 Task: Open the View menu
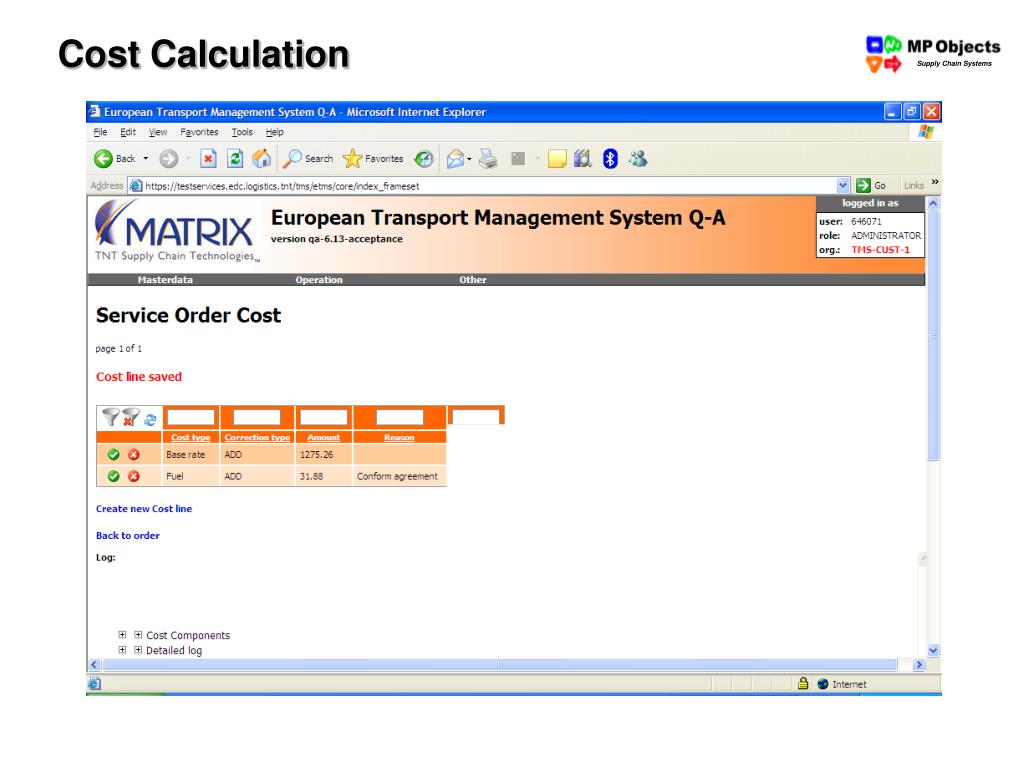pyautogui.click(x=158, y=132)
